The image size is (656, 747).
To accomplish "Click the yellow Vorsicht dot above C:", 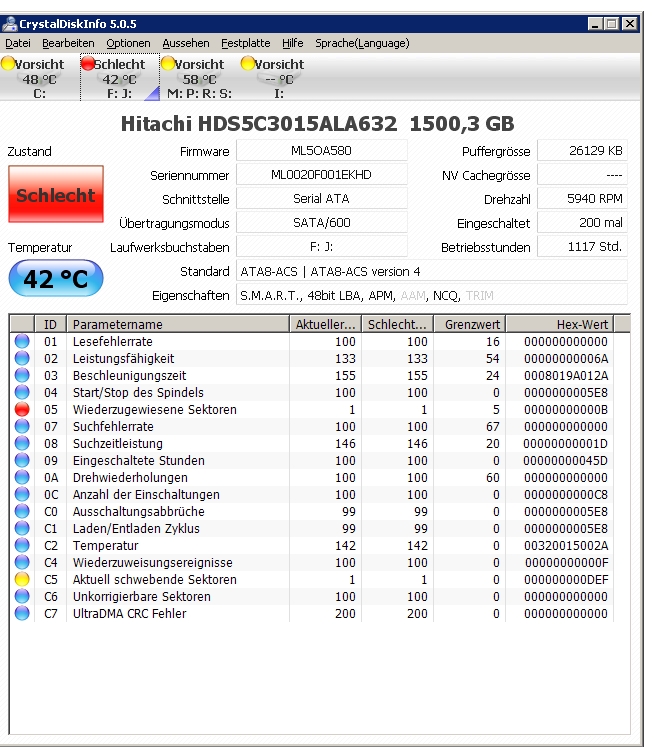I will 8,63.
